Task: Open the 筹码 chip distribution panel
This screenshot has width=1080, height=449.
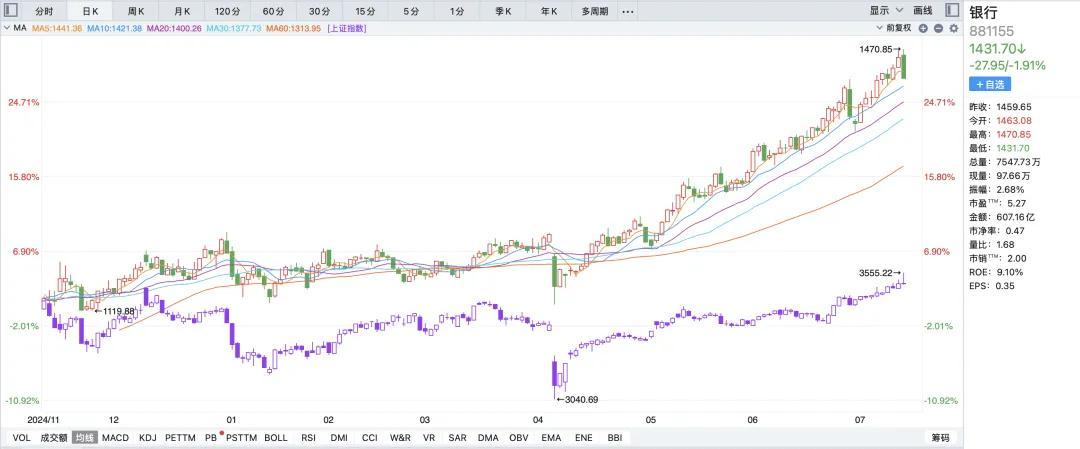Action: [940, 438]
